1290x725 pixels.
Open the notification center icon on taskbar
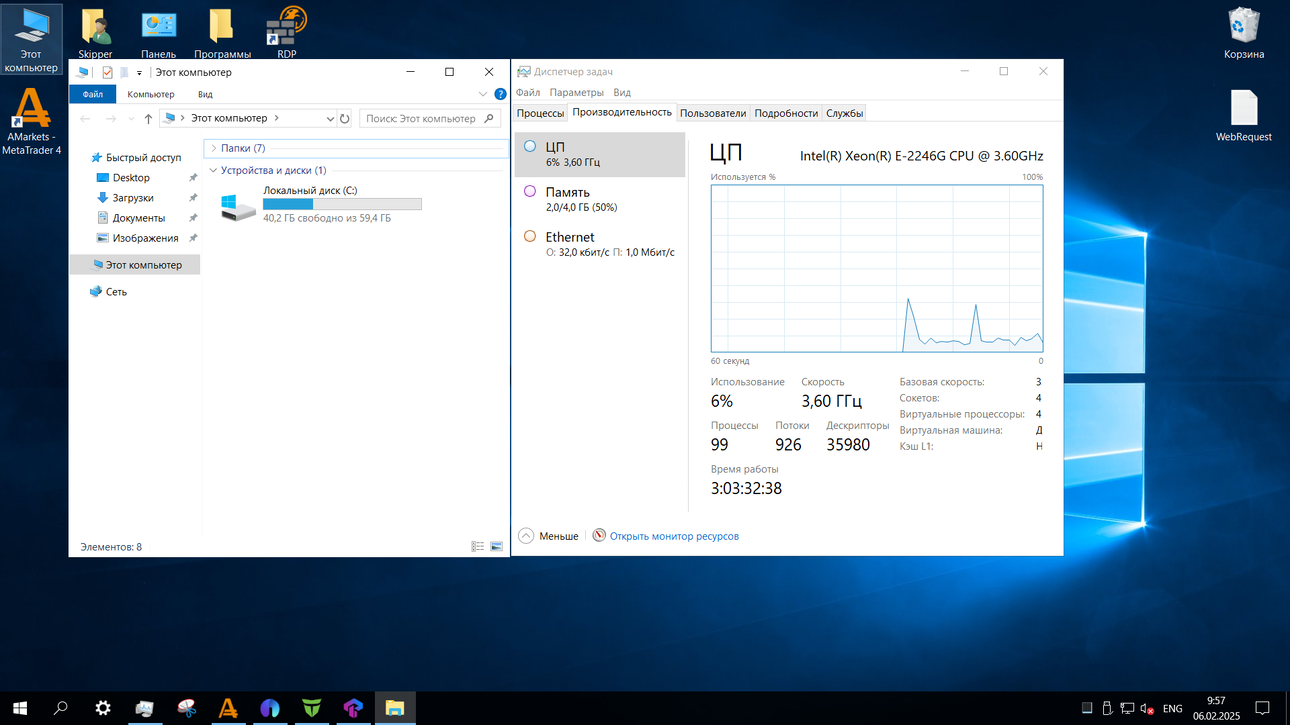click(x=1262, y=708)
